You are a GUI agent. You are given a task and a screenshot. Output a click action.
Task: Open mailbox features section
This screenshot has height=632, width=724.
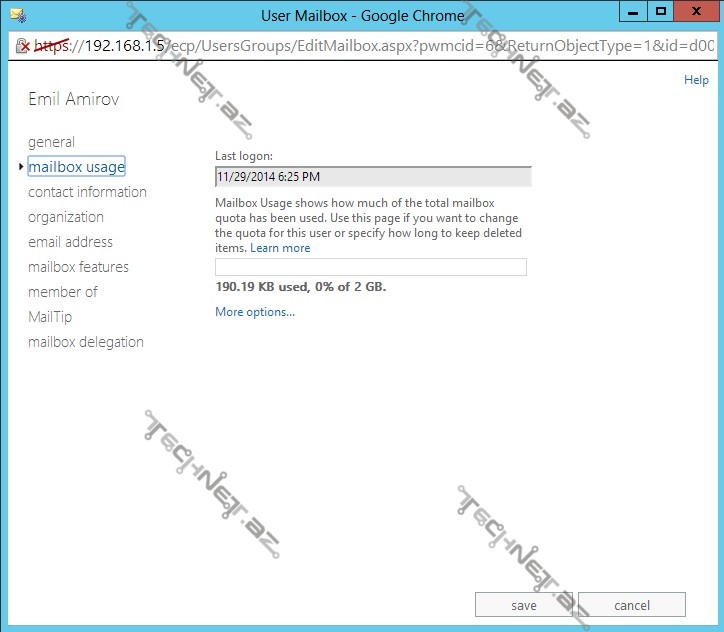pyautogui.click(x=78, y=267)
